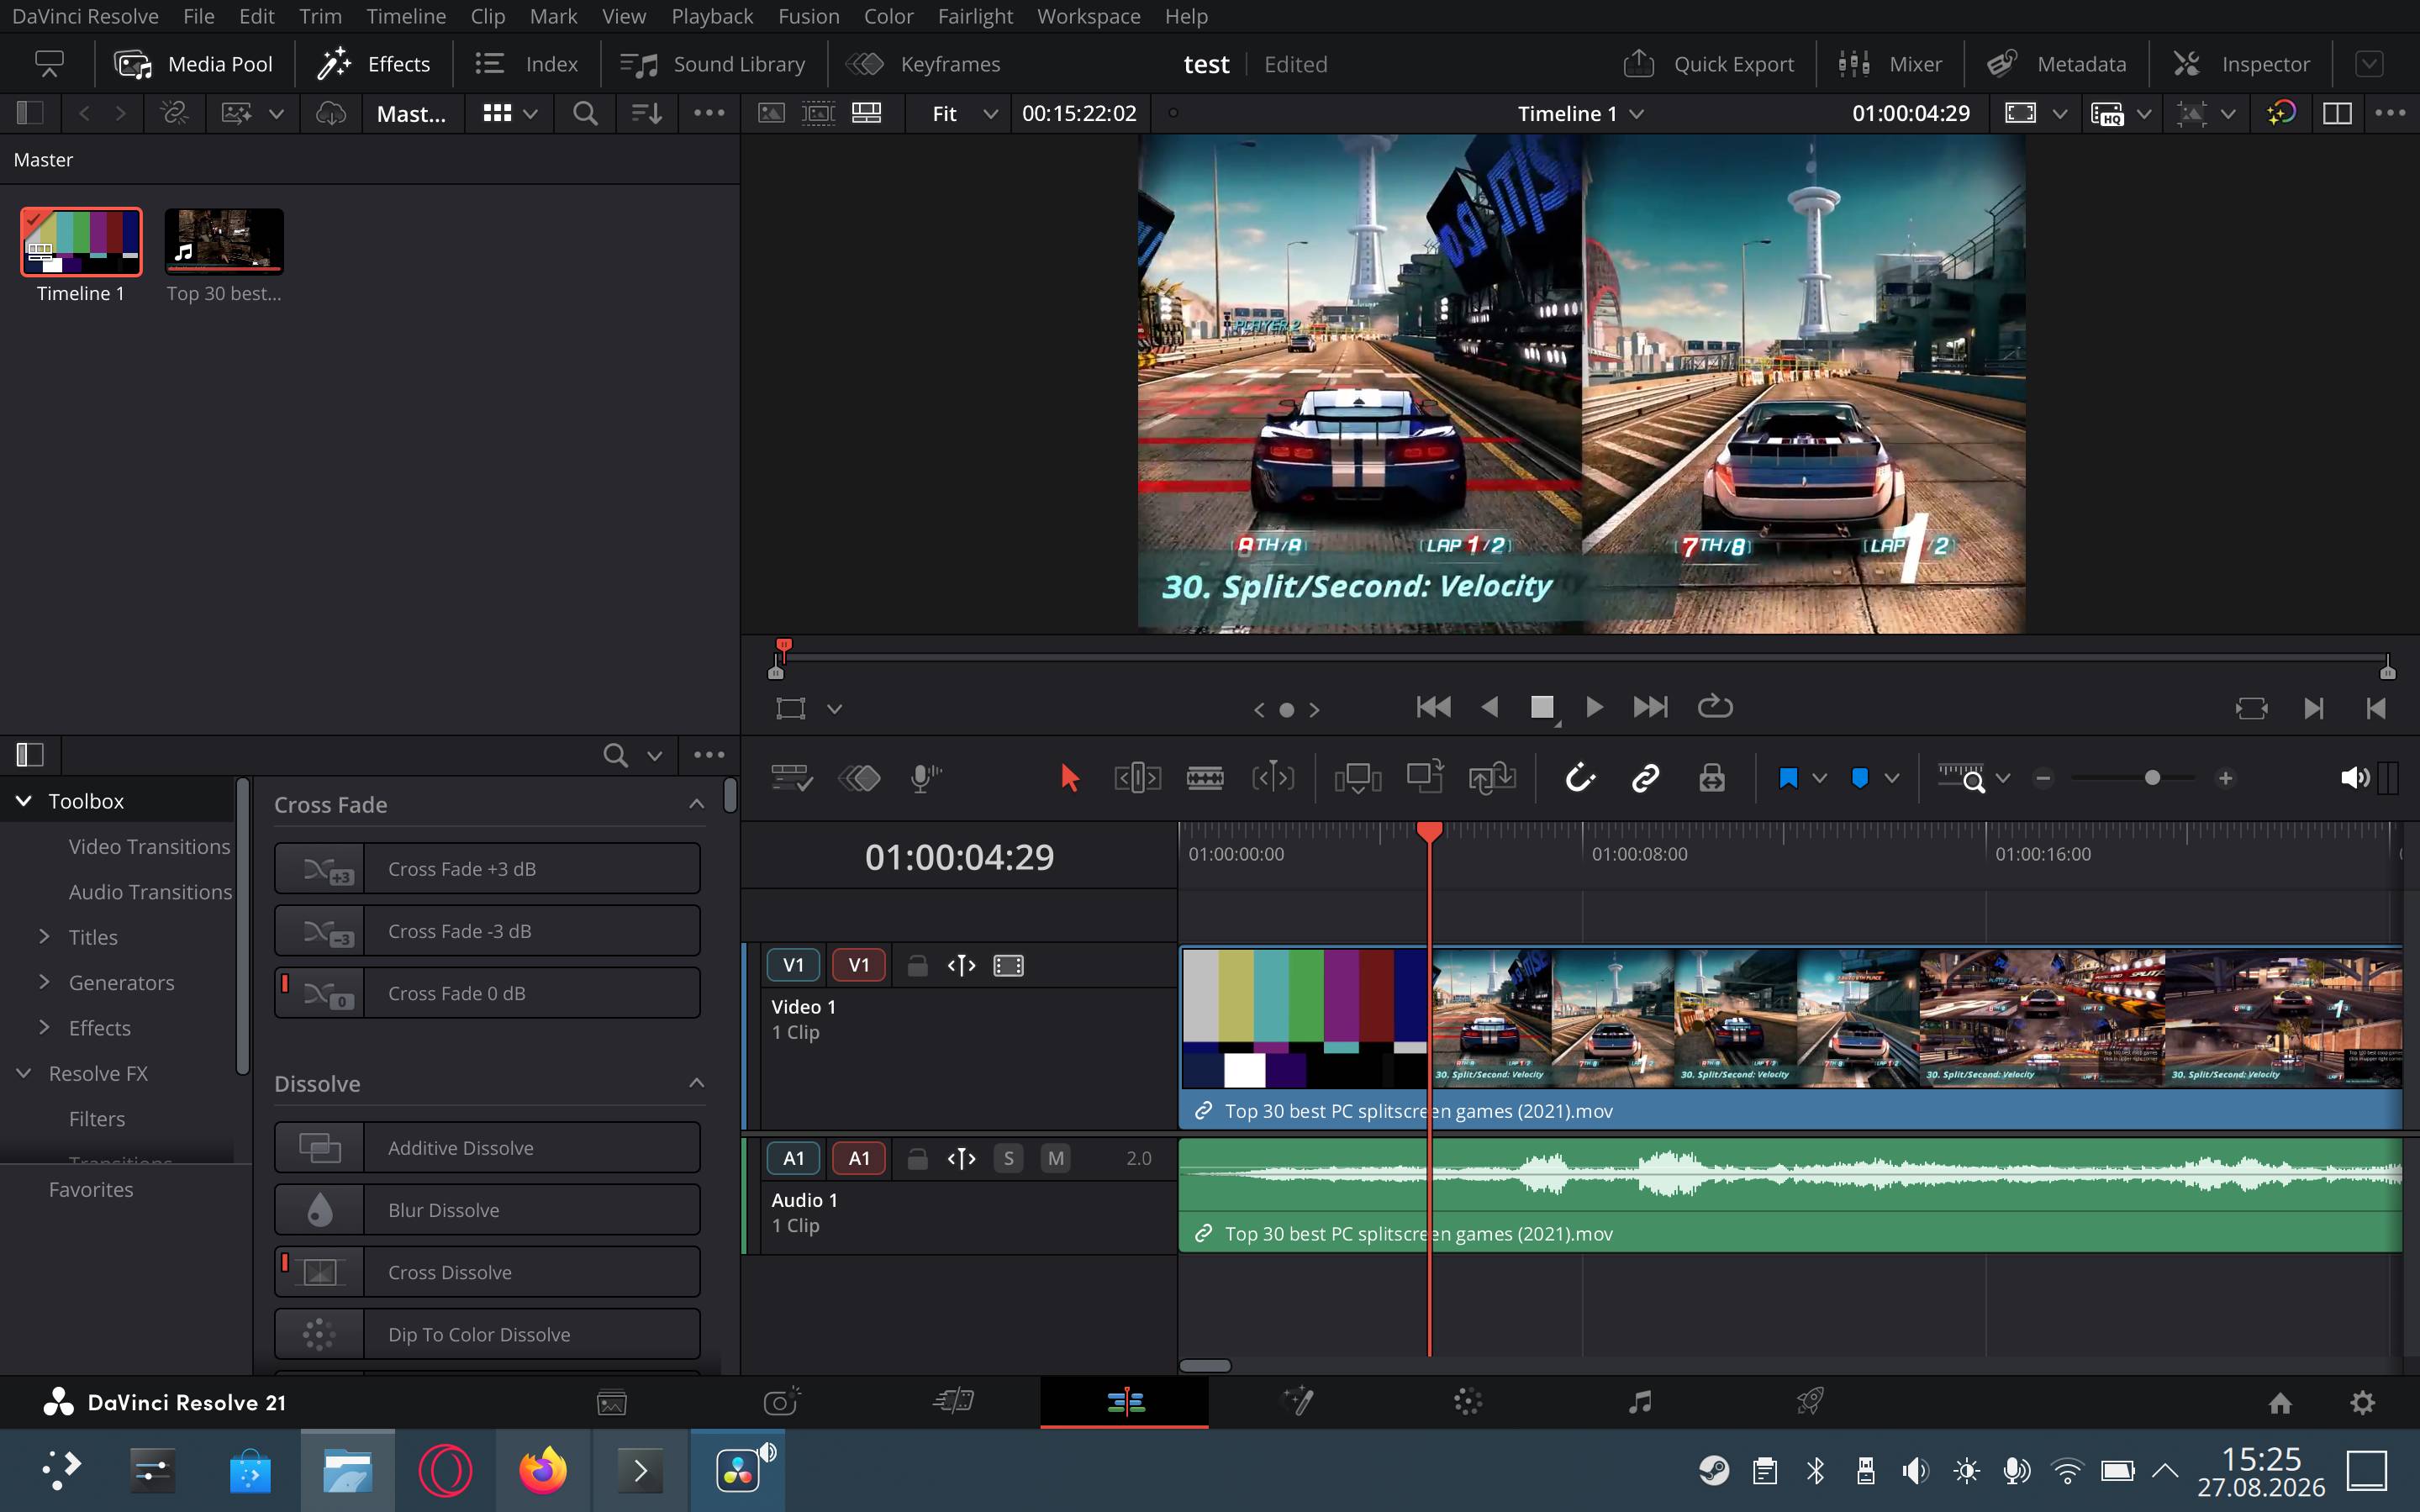This screenshot has width=2420, height=1512.
Task: Toggle loop playback
Action: click(x=1715, y=707)
